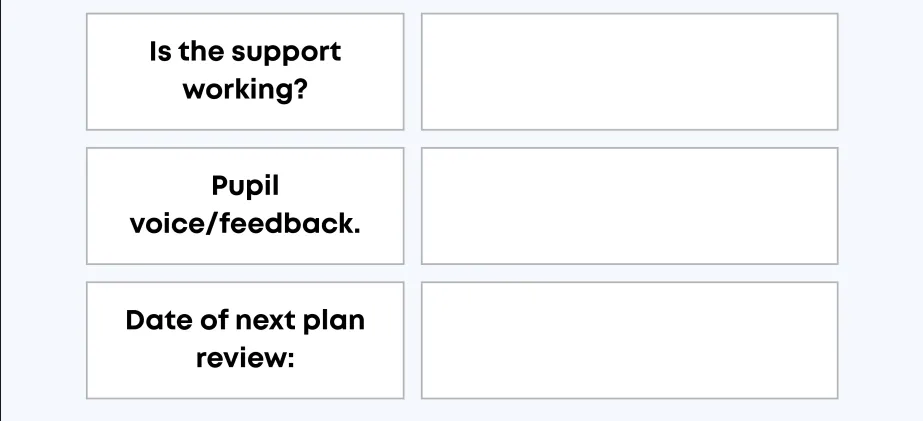Select the blank box for date of next plan review
The image size is (923, 421).
point(629,340)
